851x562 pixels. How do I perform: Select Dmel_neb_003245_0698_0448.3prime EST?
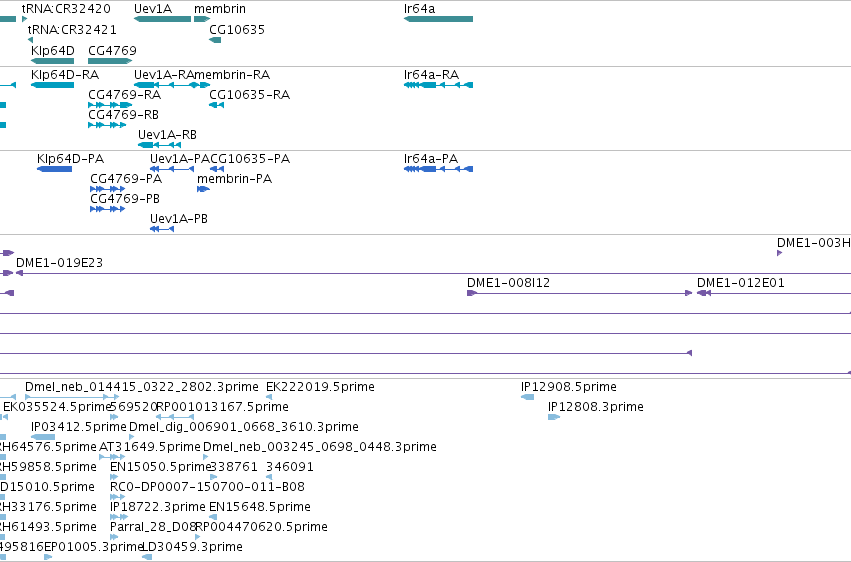pyautogui.click(x=205, y=457)
